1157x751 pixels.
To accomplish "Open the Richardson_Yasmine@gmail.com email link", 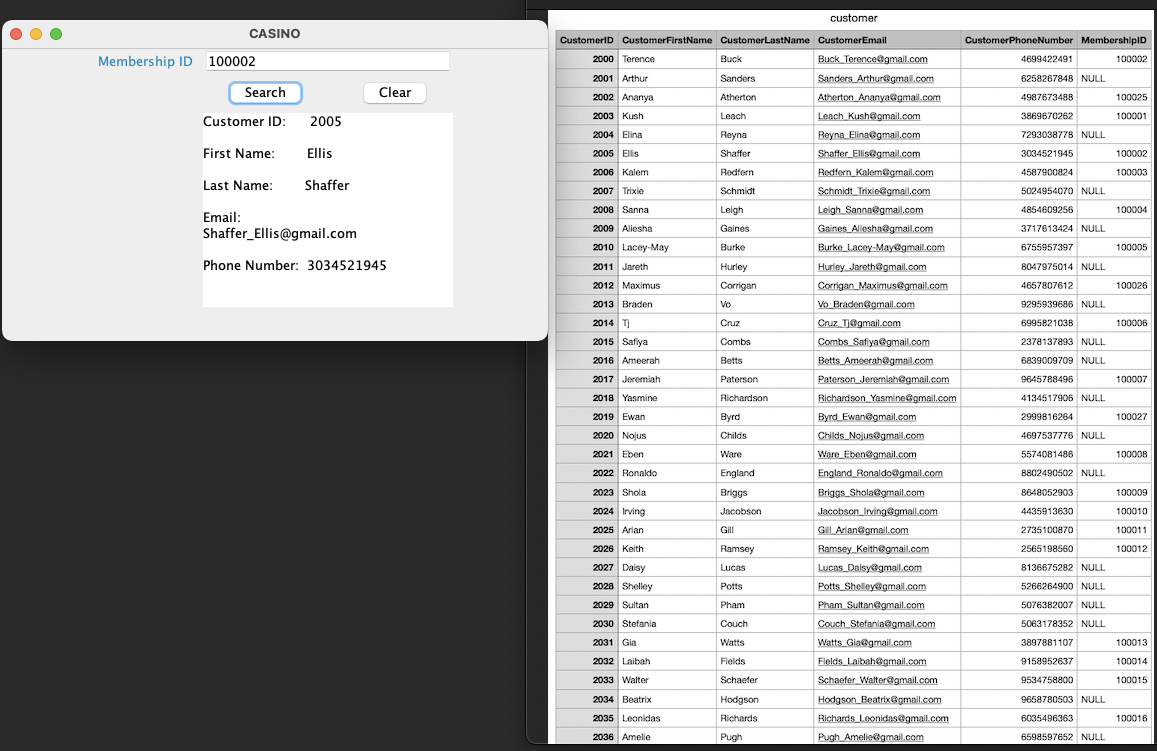I will [887, 398].
